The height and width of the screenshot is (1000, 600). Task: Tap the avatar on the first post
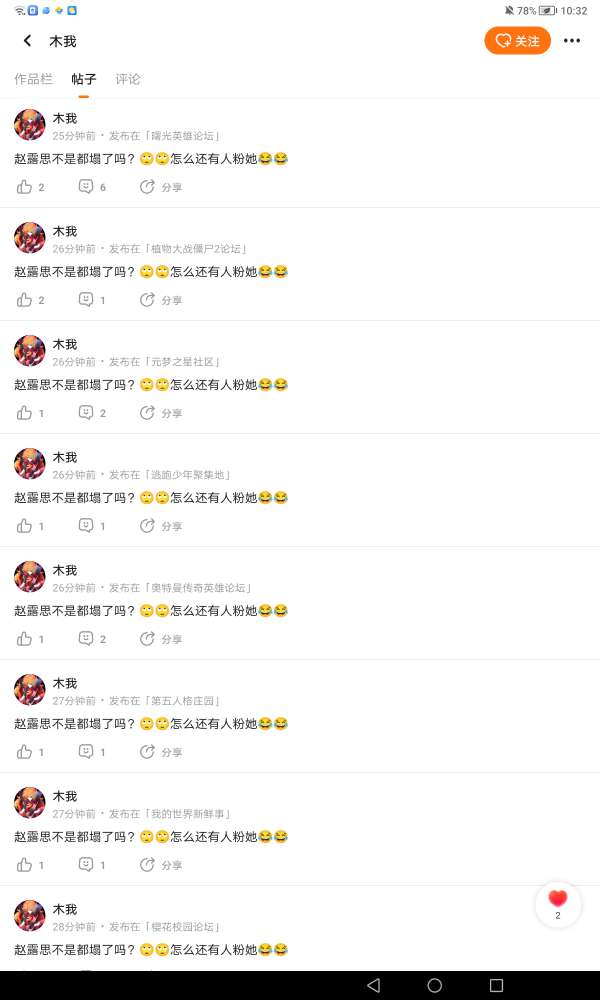click(30, 124)
